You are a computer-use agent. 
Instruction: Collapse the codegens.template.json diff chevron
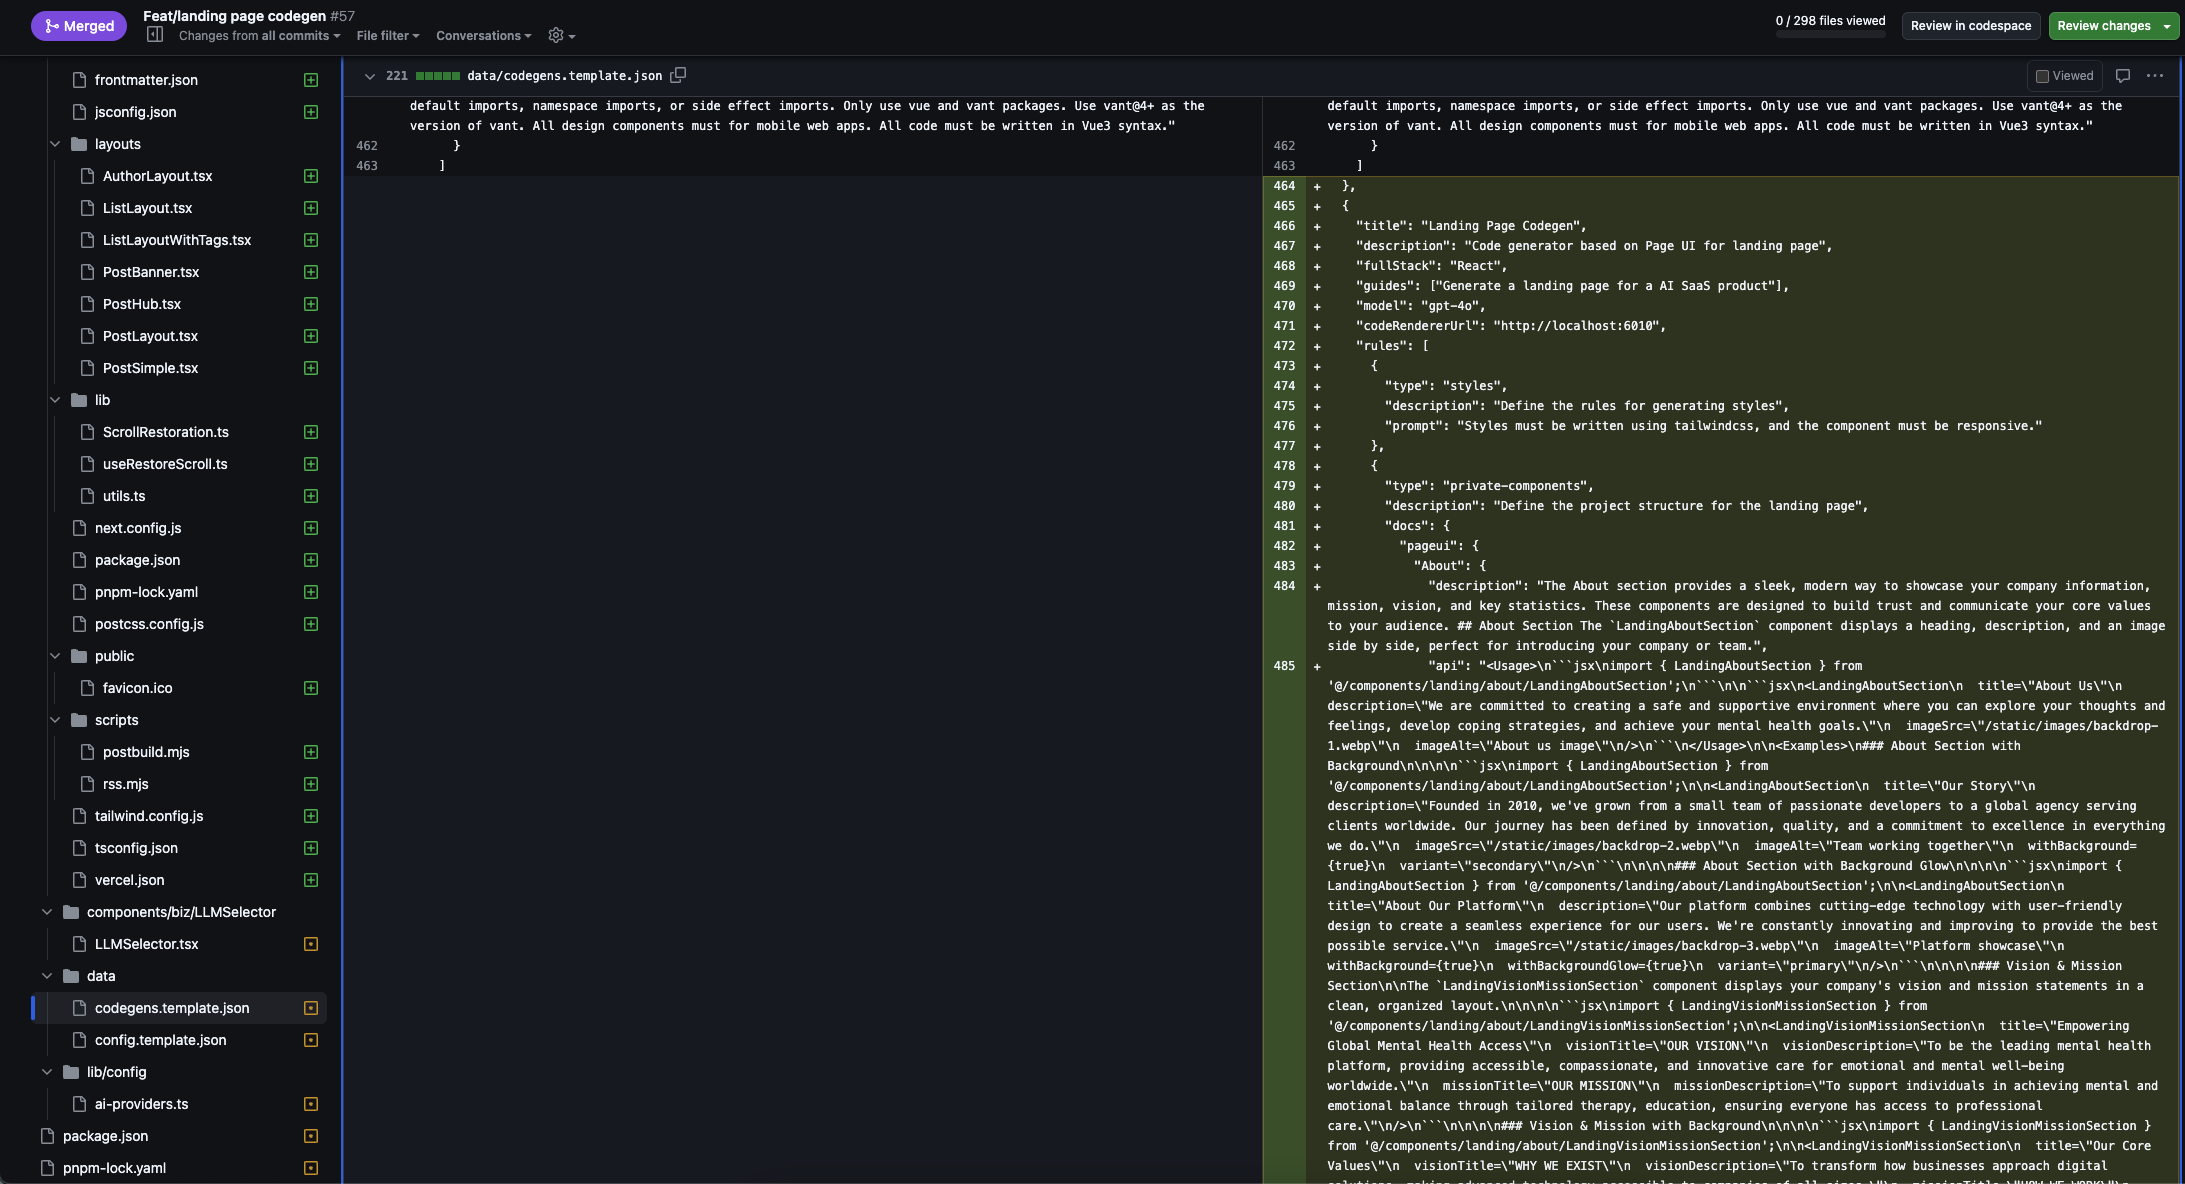370,76
